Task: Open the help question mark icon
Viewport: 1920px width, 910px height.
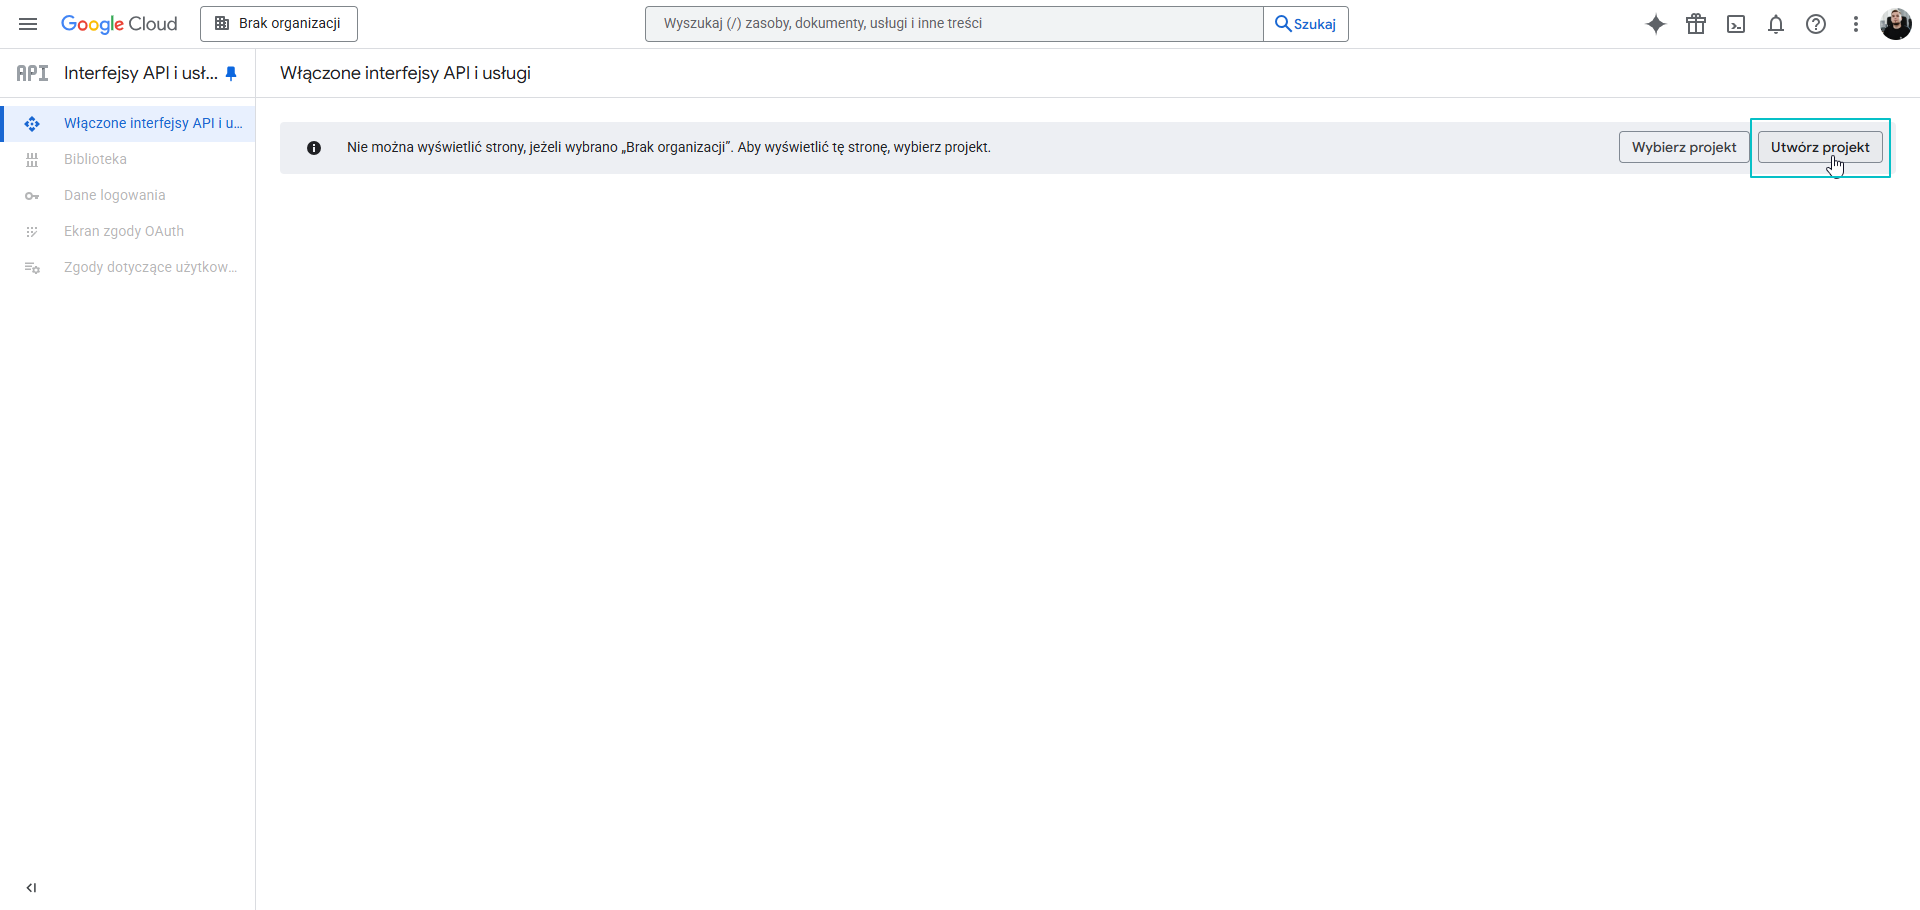Action: (x=1816, y=24)
